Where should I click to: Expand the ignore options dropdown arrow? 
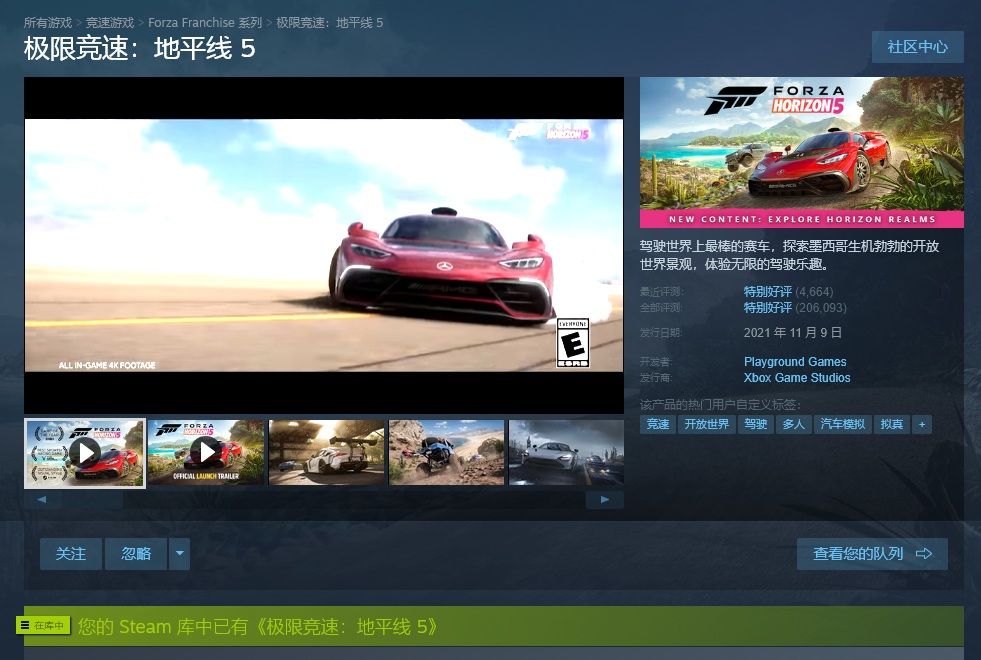click(180, 554)
